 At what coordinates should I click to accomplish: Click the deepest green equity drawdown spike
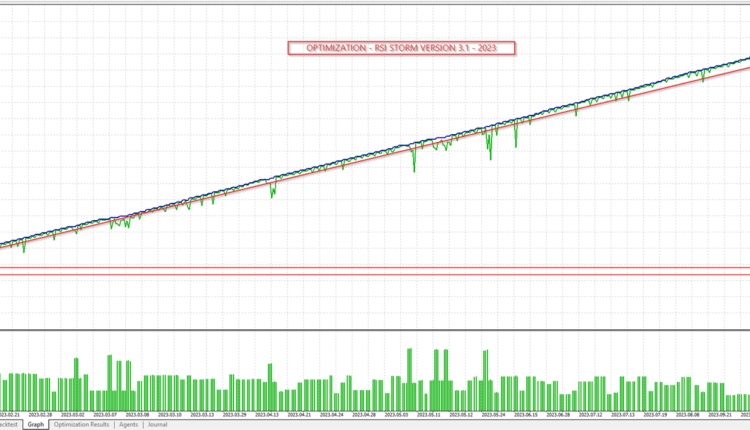pos(414,168)
